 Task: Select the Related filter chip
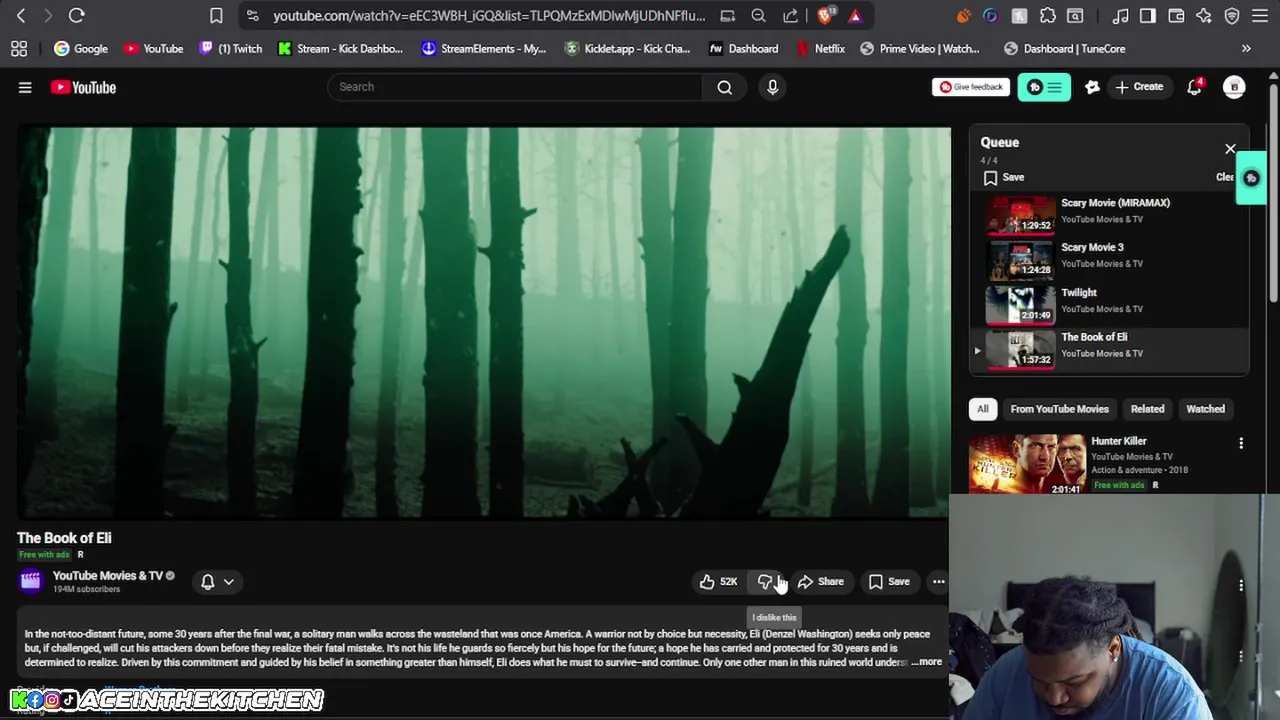click(1147, 408)
